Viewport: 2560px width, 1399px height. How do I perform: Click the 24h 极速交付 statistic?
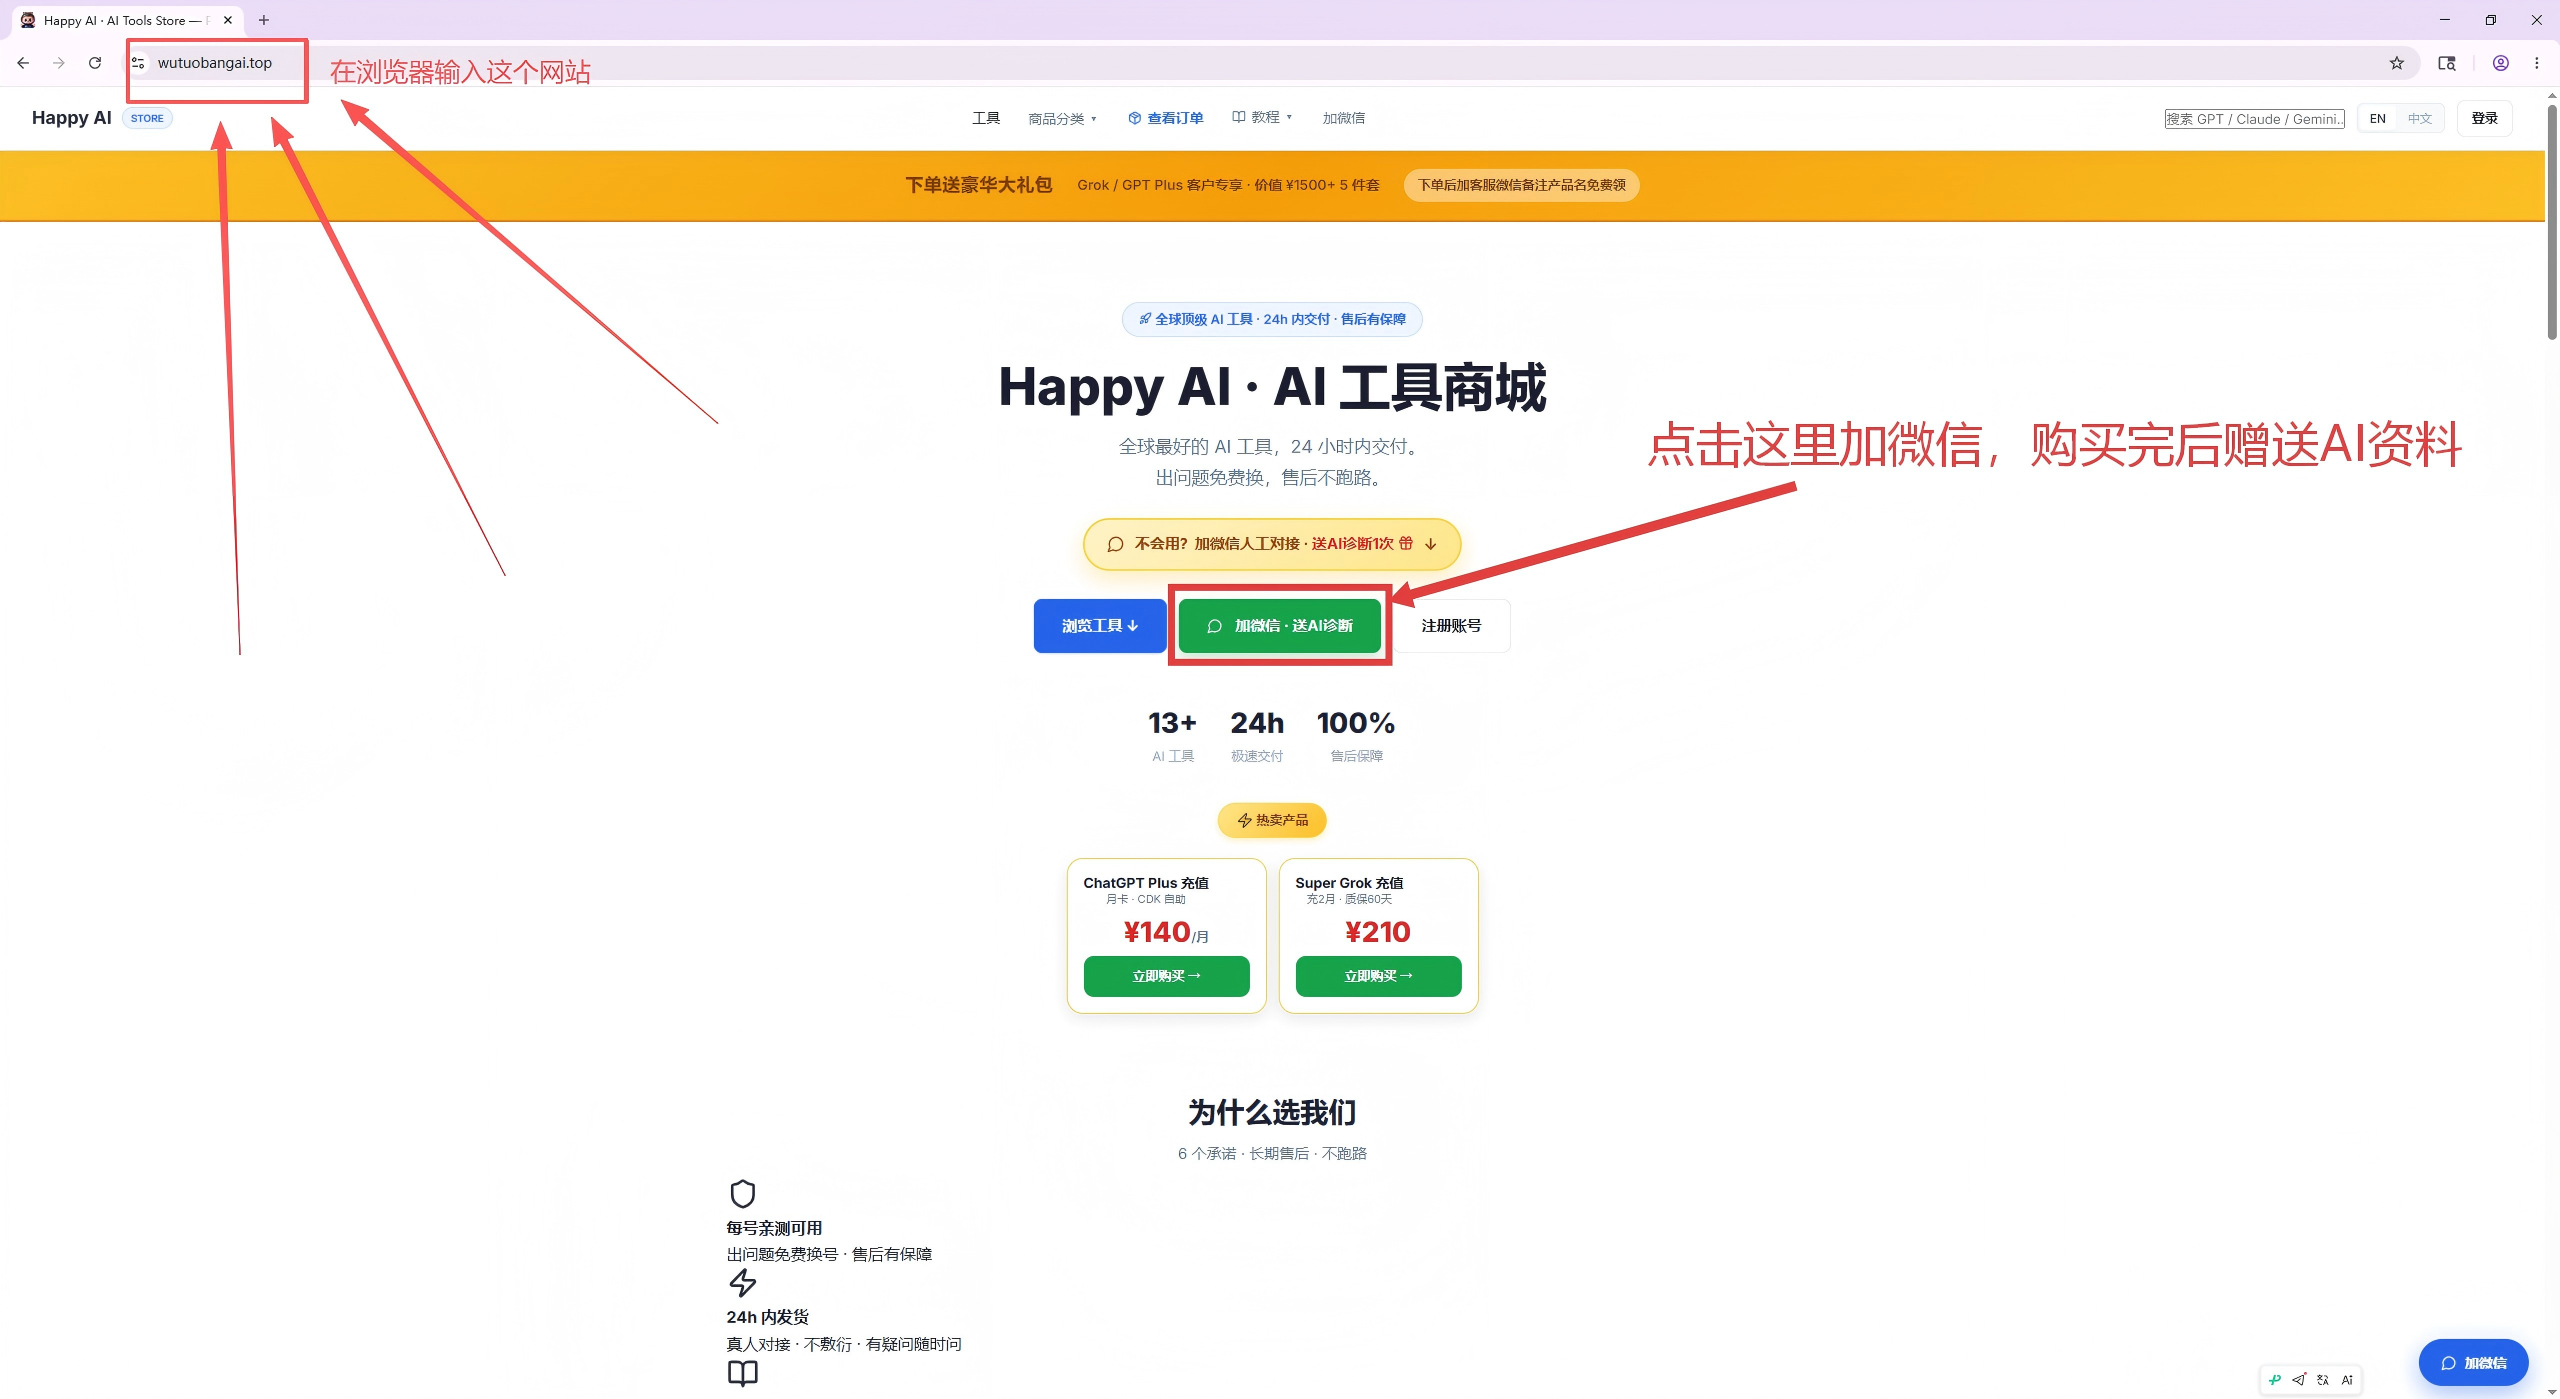pyautogui.click(x=1257, y=735)
